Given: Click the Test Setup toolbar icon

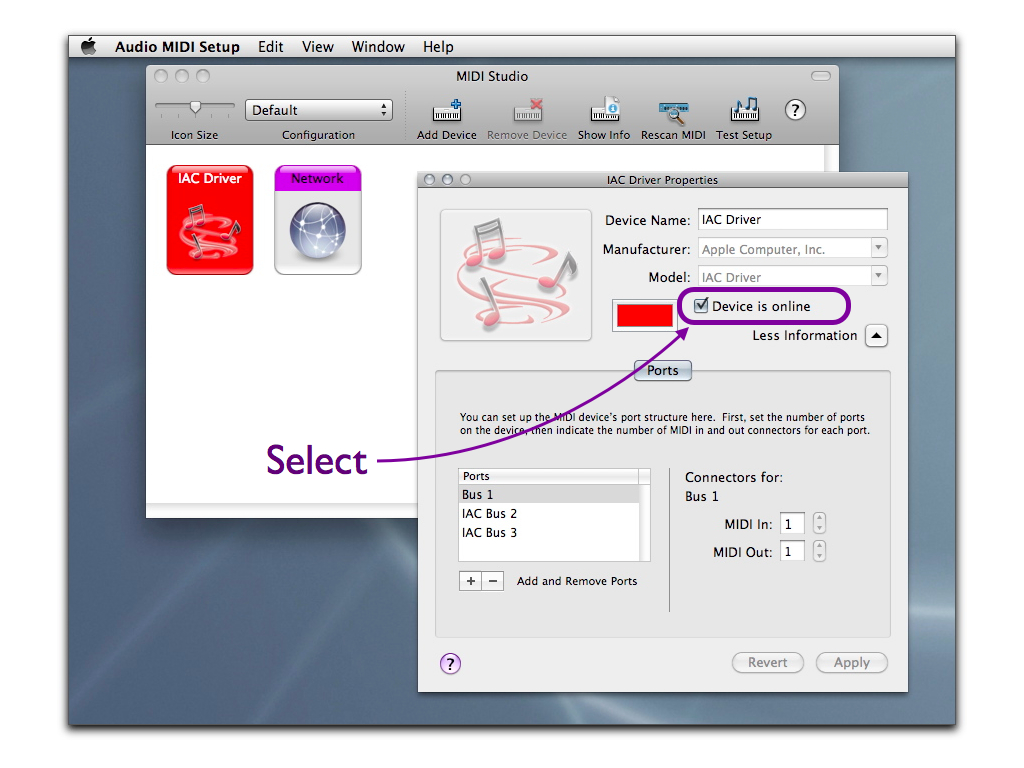Looking at the screenshot, I should [x=744, y=110].
